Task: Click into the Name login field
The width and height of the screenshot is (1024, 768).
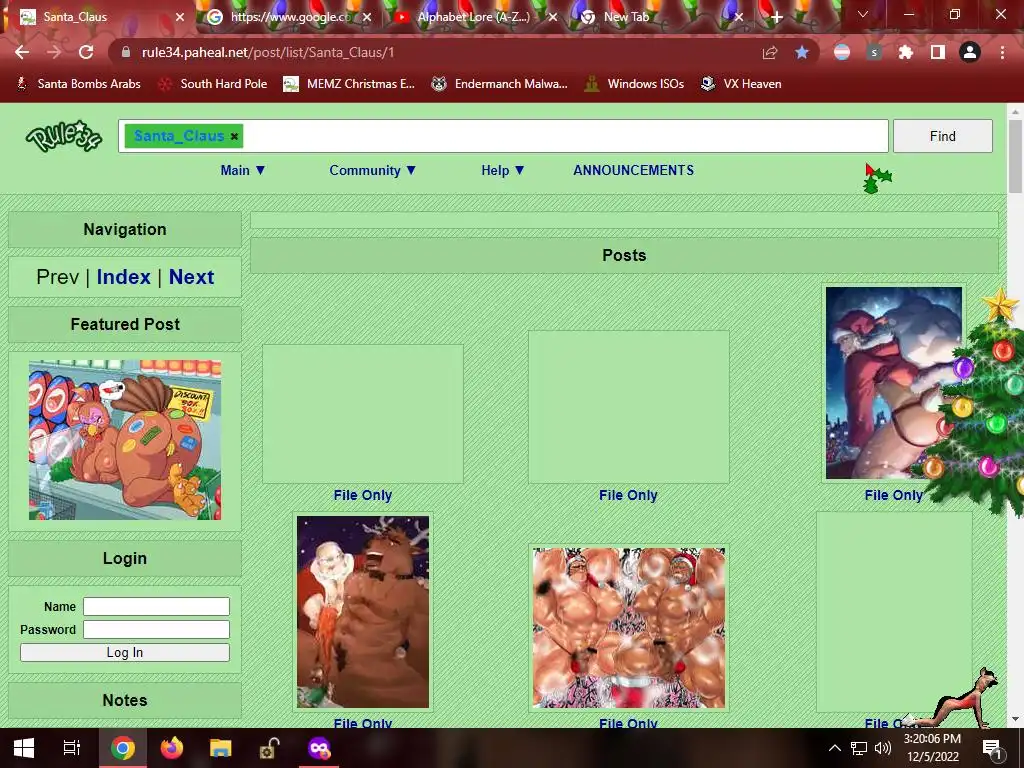Action: point(156,607)
